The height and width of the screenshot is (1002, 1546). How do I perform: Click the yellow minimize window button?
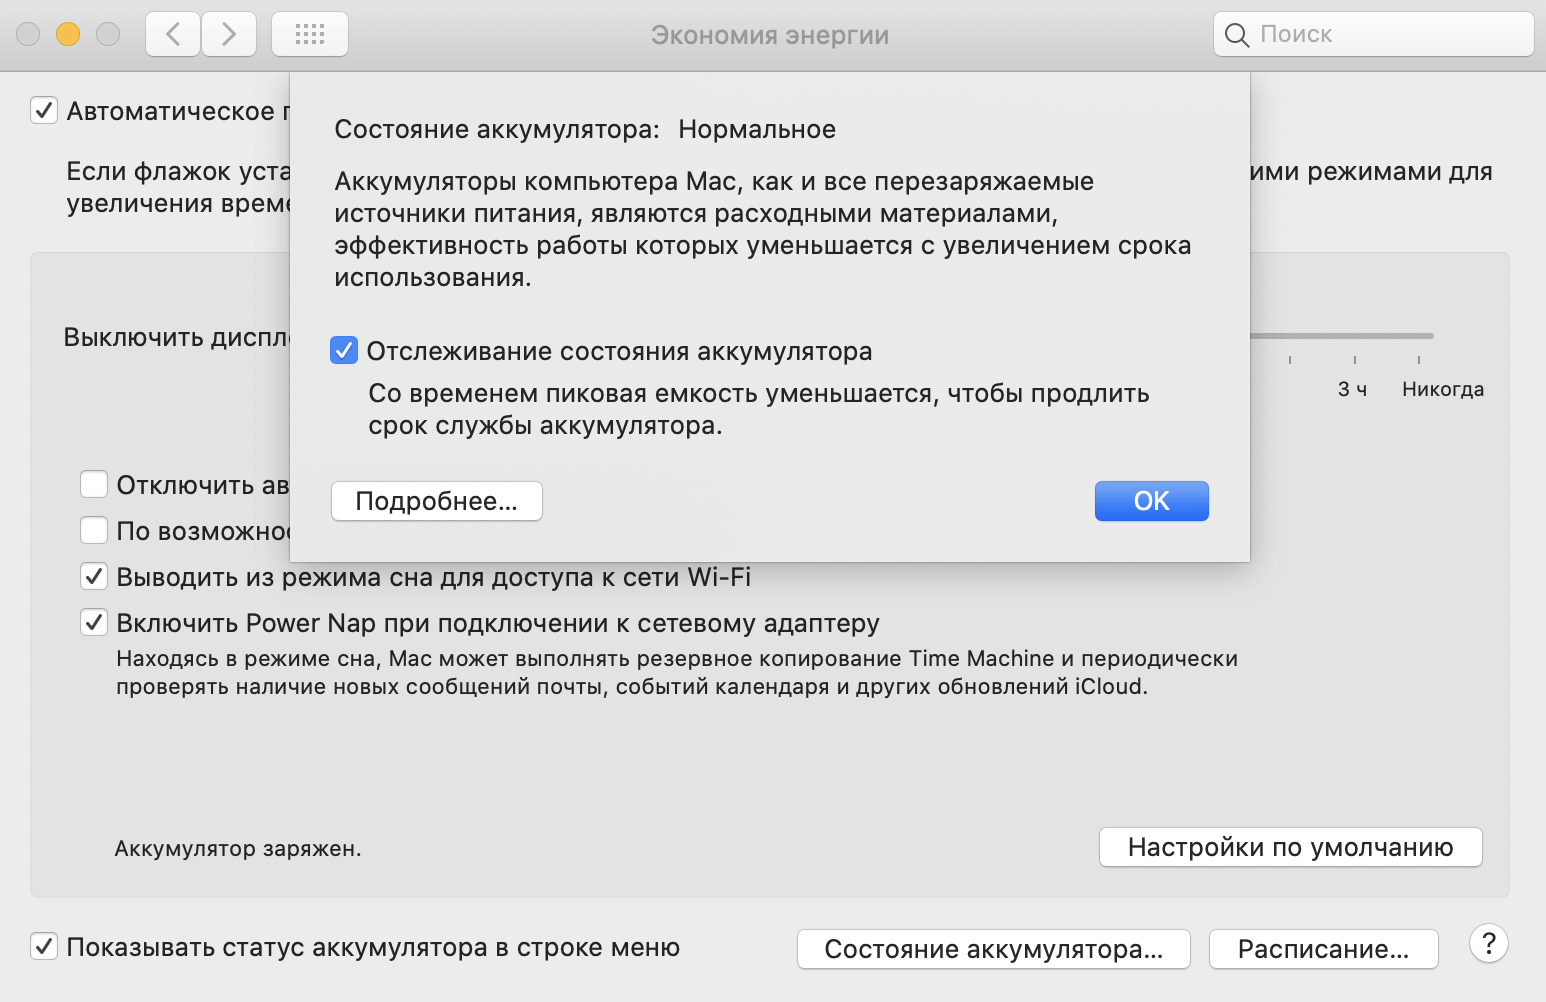[68, 34]
